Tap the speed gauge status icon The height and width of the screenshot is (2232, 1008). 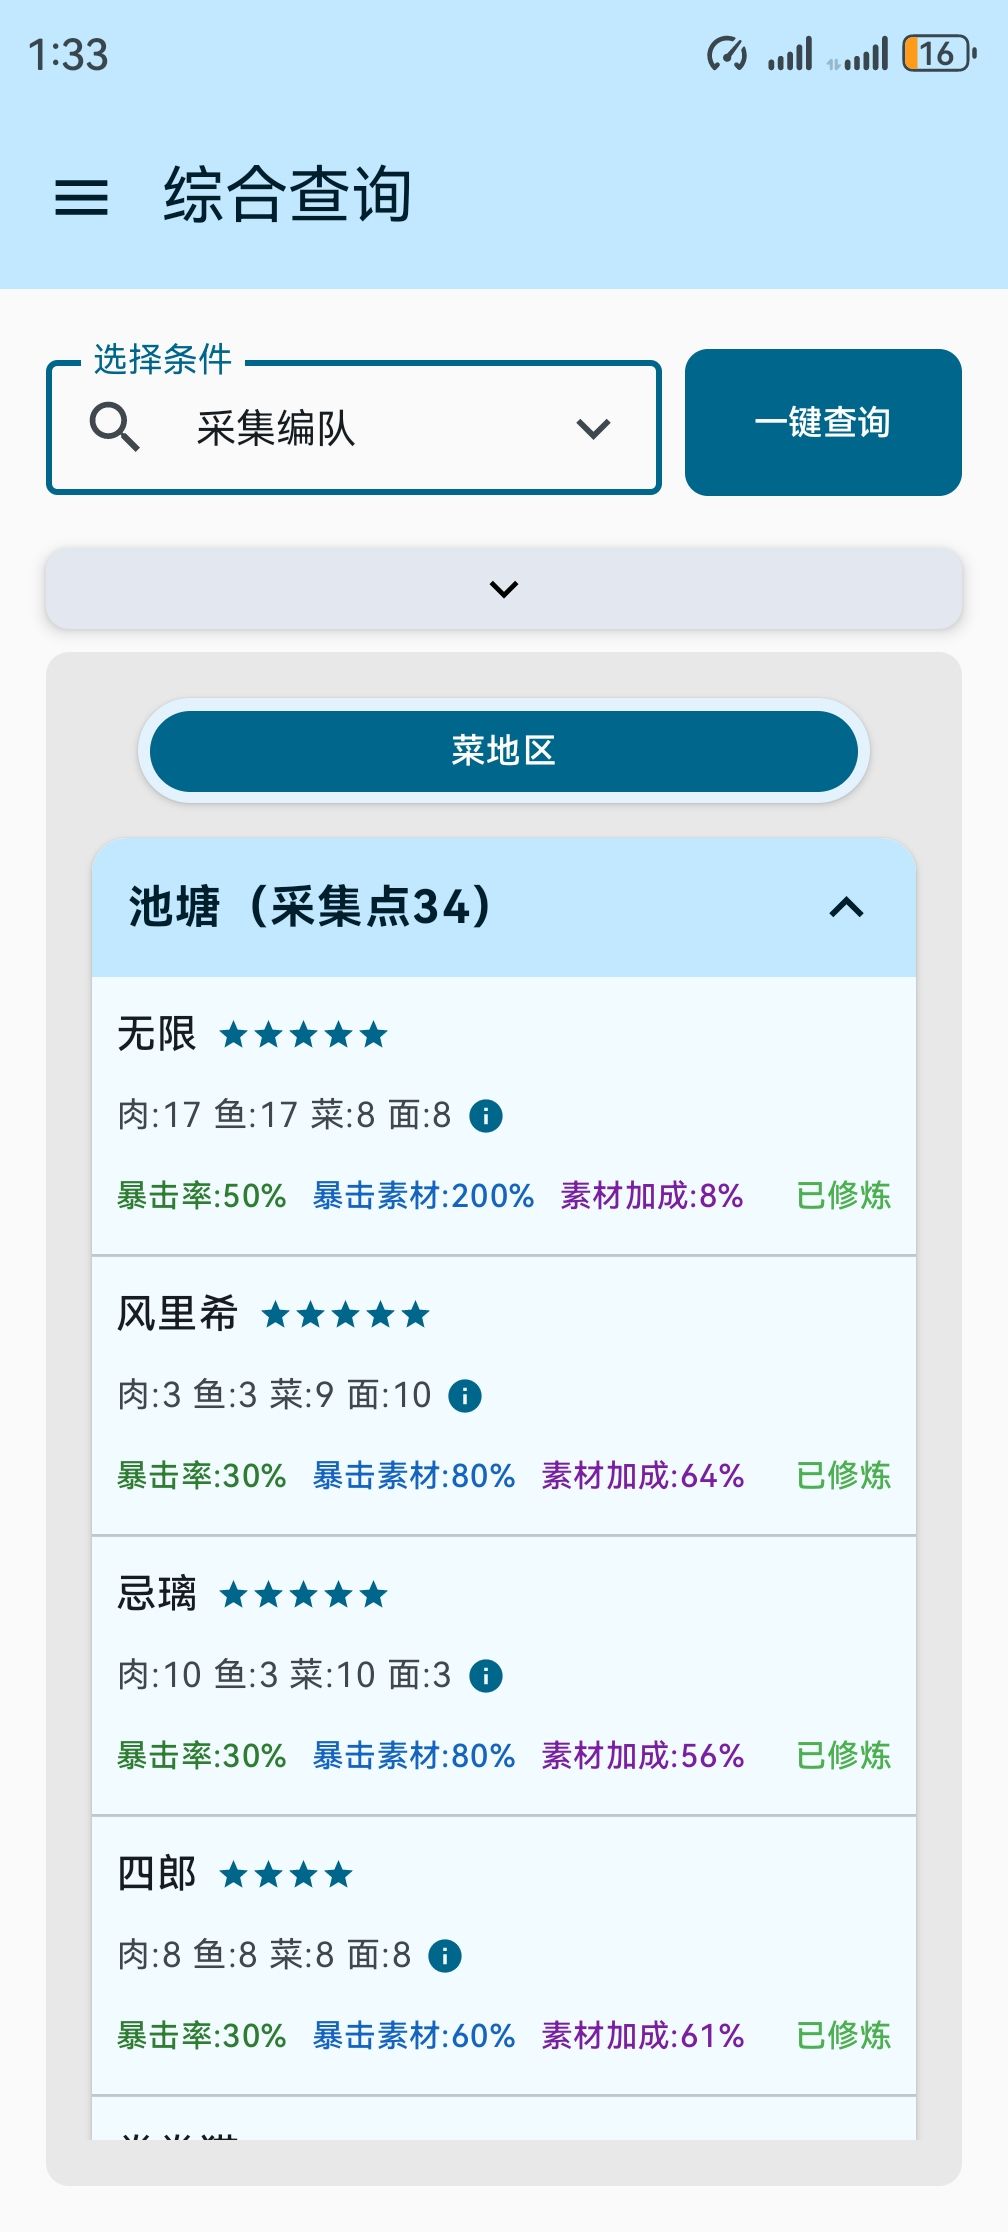[726, 54]
